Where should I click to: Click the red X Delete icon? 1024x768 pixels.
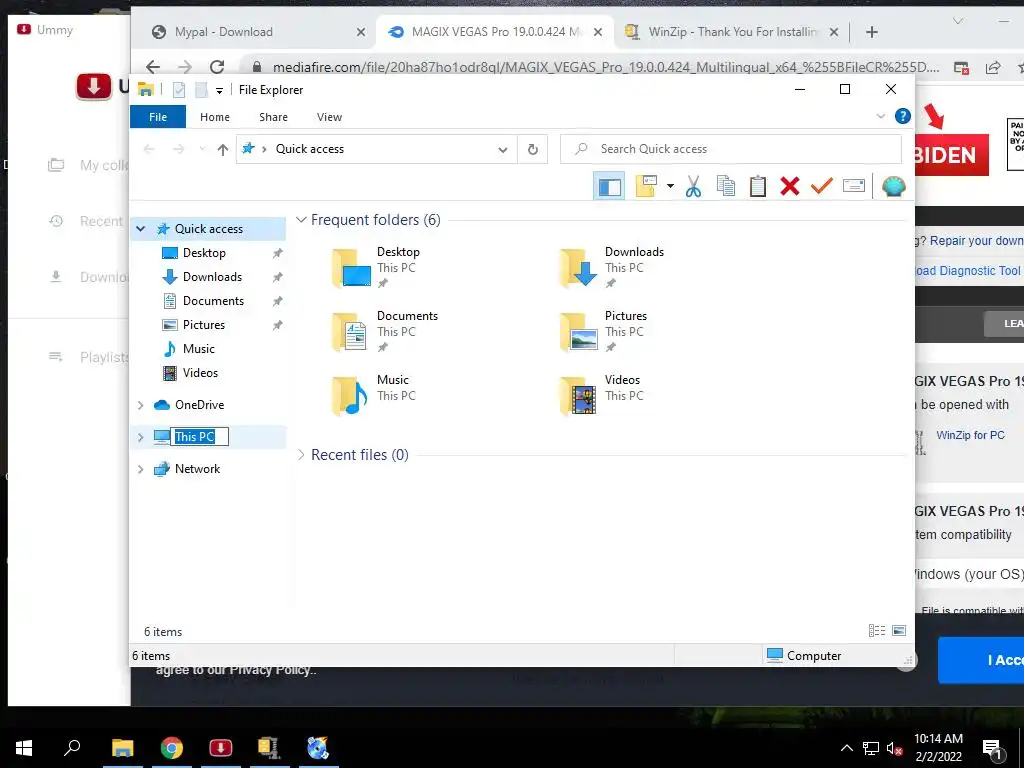coord(790,186)
